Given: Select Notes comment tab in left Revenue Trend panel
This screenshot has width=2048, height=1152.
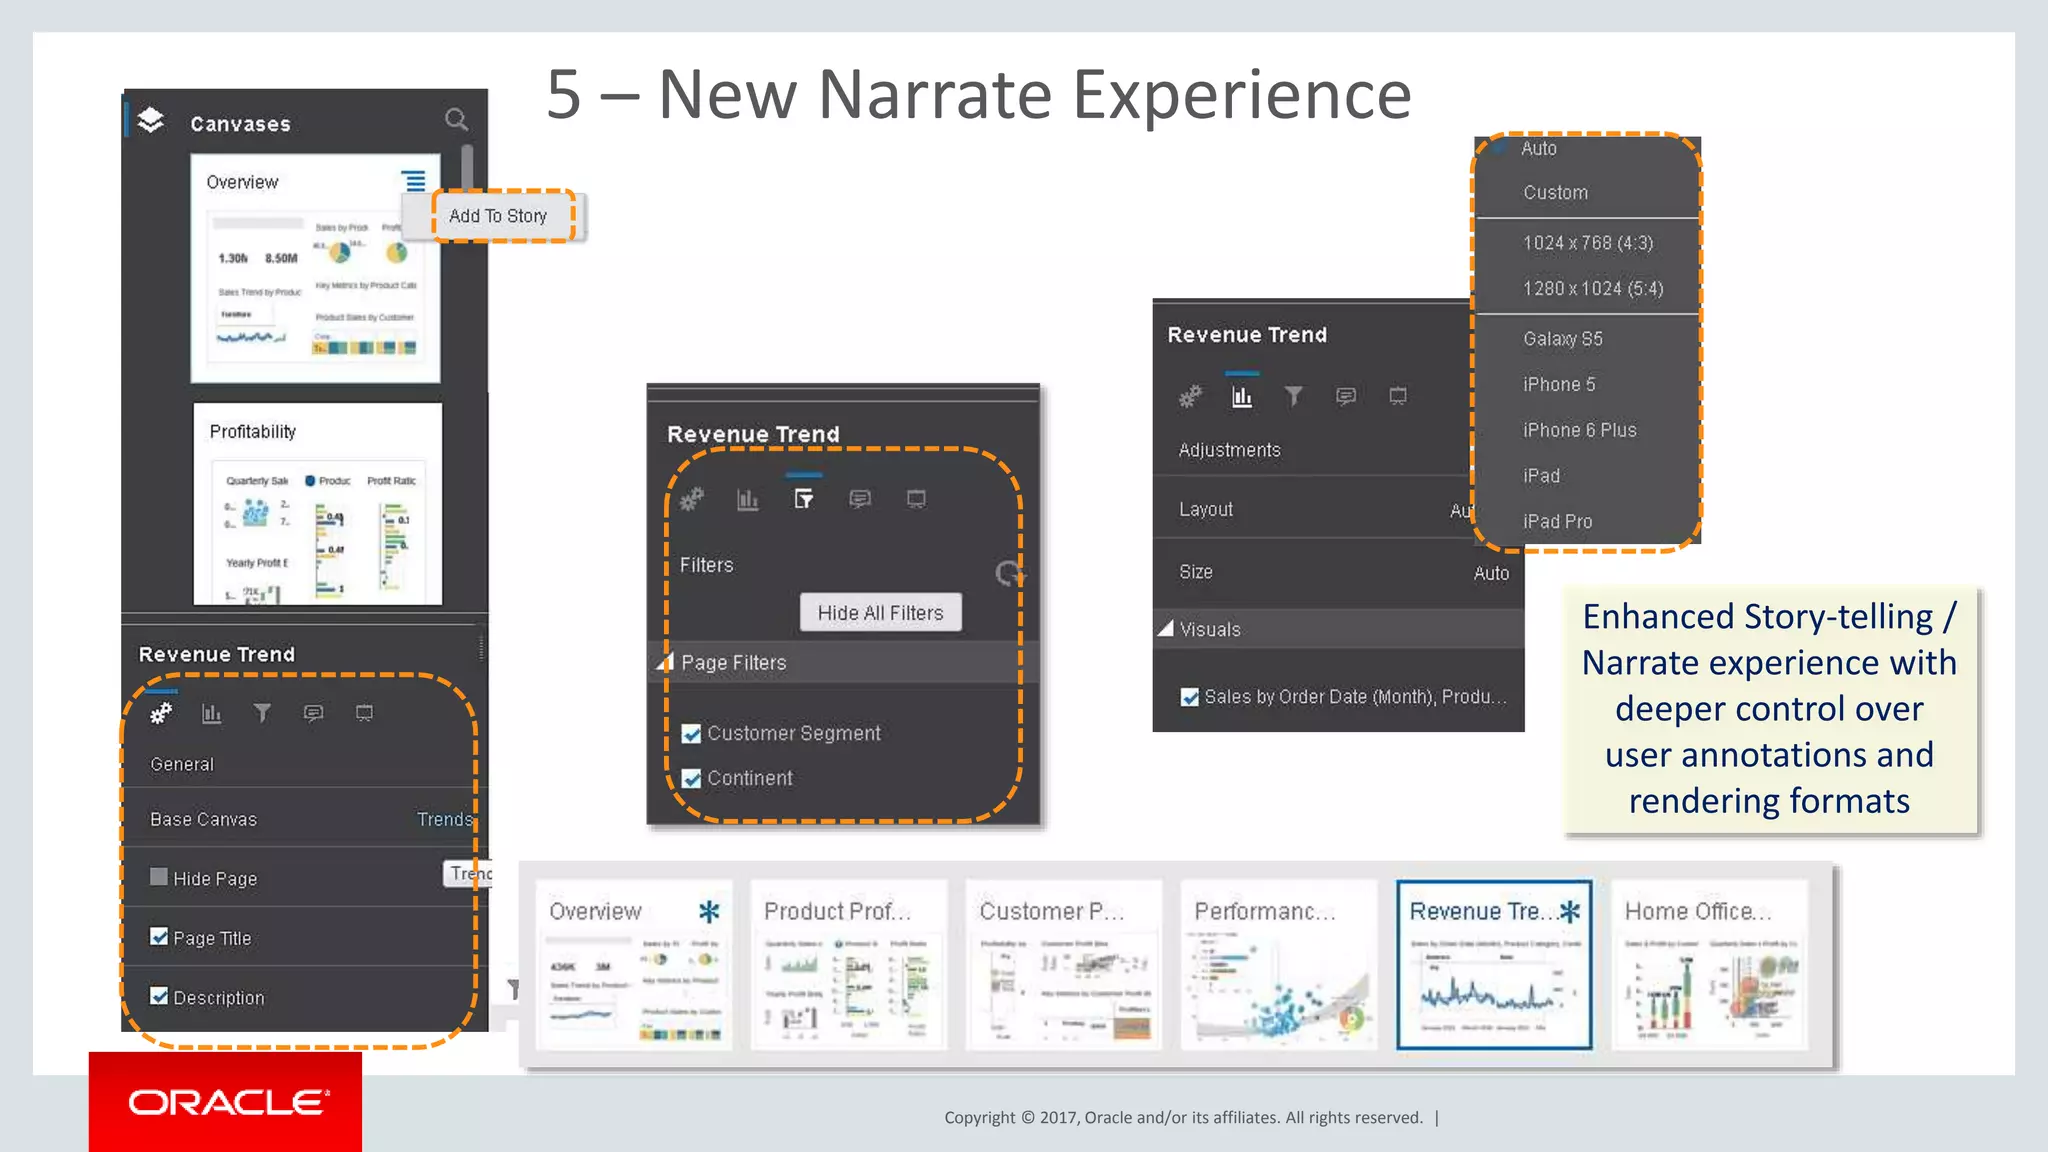Looking at the screenshot, I should coord(313,713).
